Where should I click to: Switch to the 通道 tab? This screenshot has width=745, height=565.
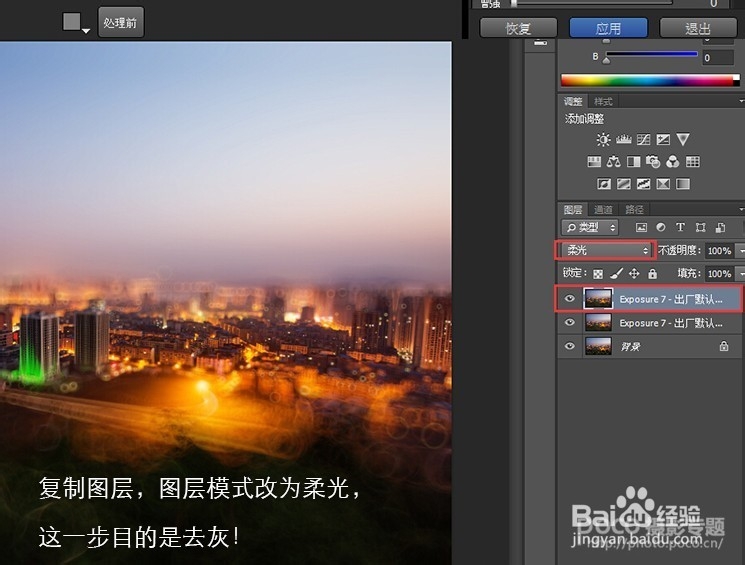coord(603,210)
